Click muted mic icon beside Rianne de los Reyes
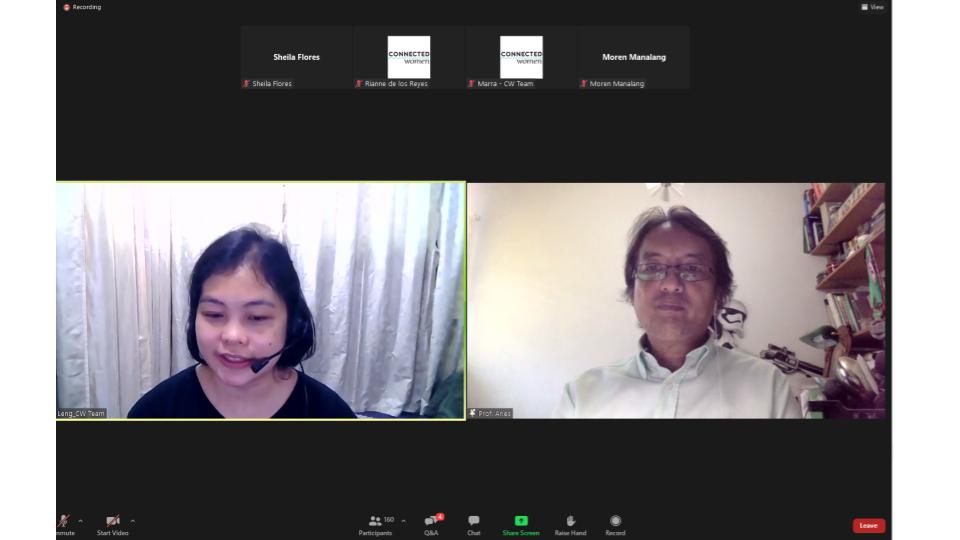 click(359, 83)
